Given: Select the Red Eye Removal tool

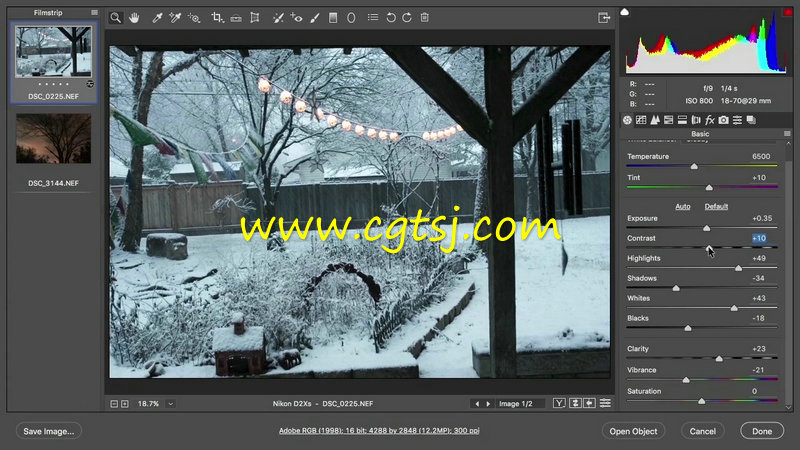Looking at the screenshot, I should (x=296, y=18).
